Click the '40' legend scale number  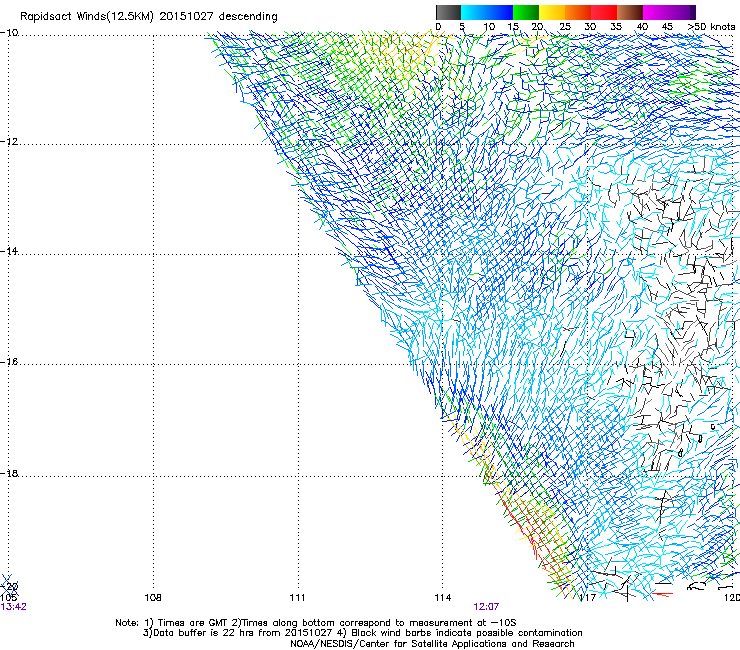(642, 27)
